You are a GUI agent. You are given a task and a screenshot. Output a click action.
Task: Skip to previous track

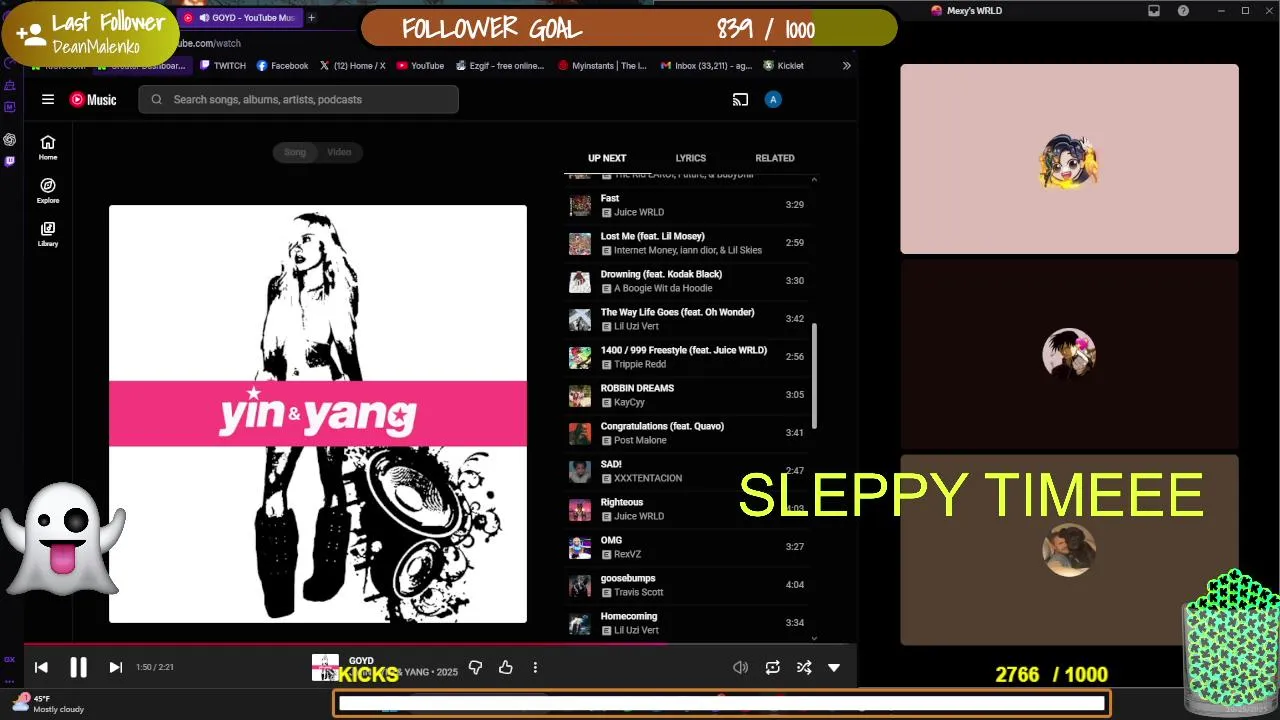(41, 667)
